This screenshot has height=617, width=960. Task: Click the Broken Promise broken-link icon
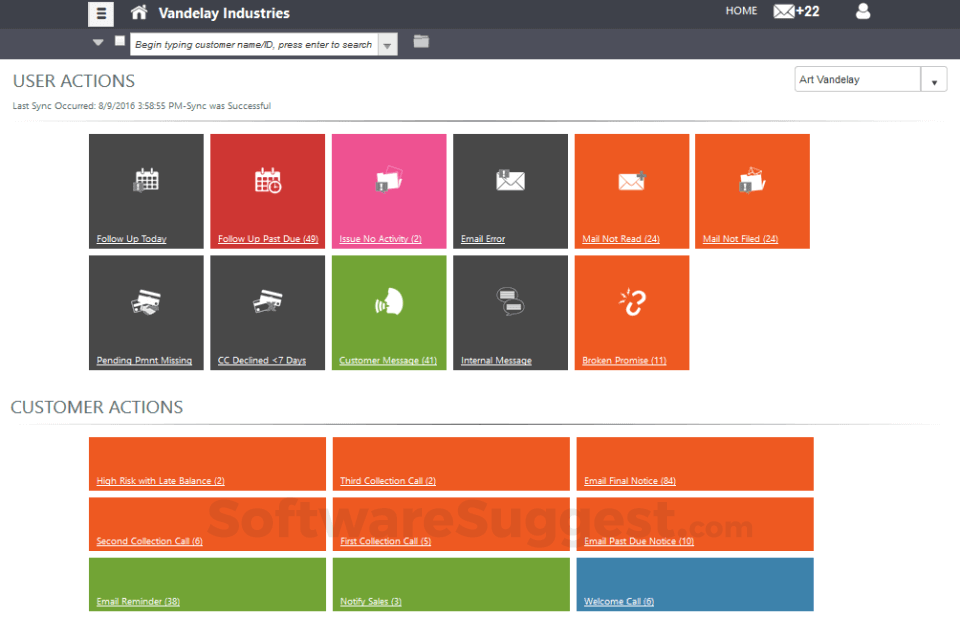[632, 301]
